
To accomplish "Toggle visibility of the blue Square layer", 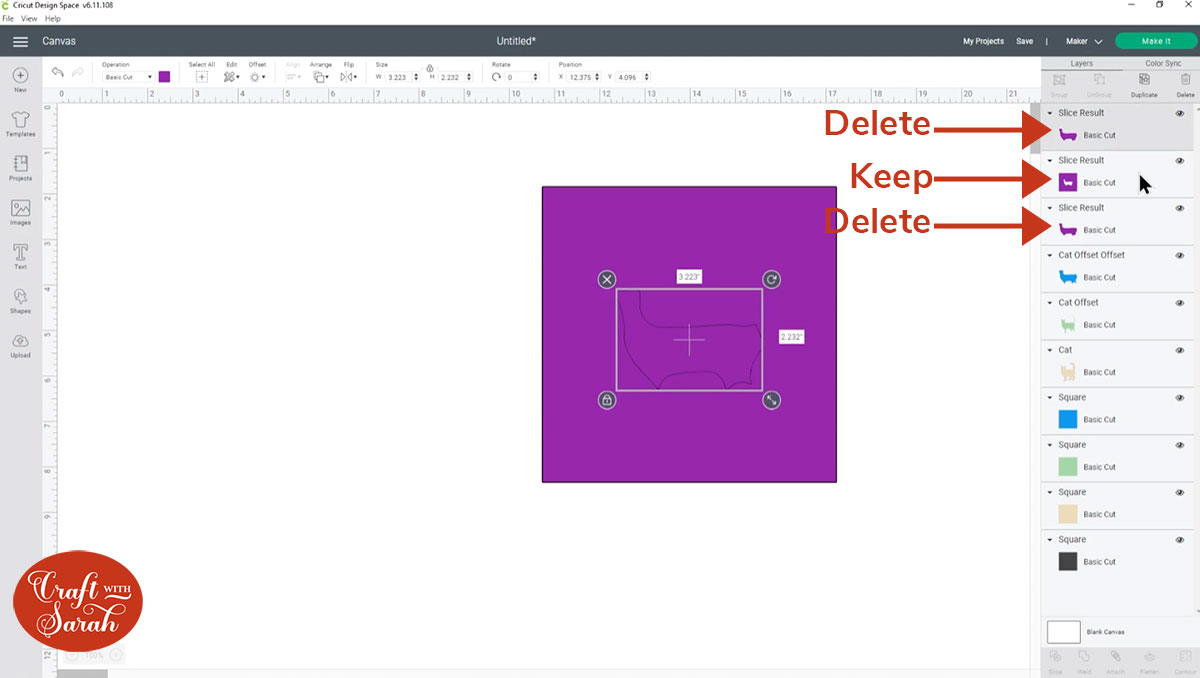I will [1180, 397].
